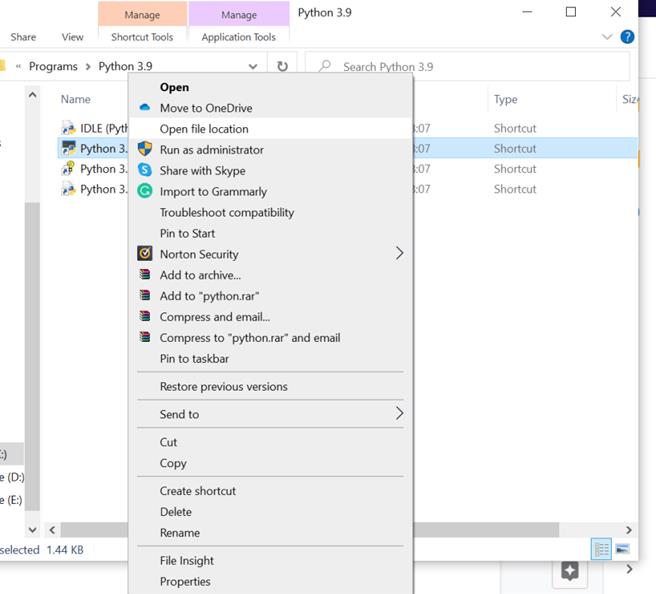Click the search magnifier icon
Screen dimensions: 656x594
pyautogui.click(x=325, y=66)
